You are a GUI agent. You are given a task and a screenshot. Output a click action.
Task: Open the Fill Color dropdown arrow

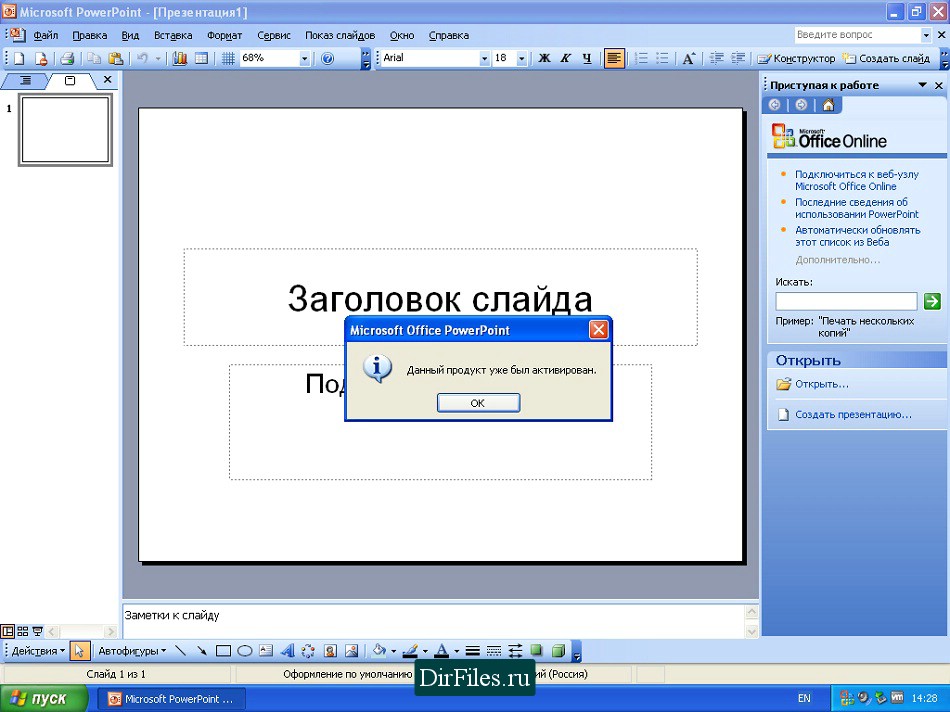click(394, 651)
